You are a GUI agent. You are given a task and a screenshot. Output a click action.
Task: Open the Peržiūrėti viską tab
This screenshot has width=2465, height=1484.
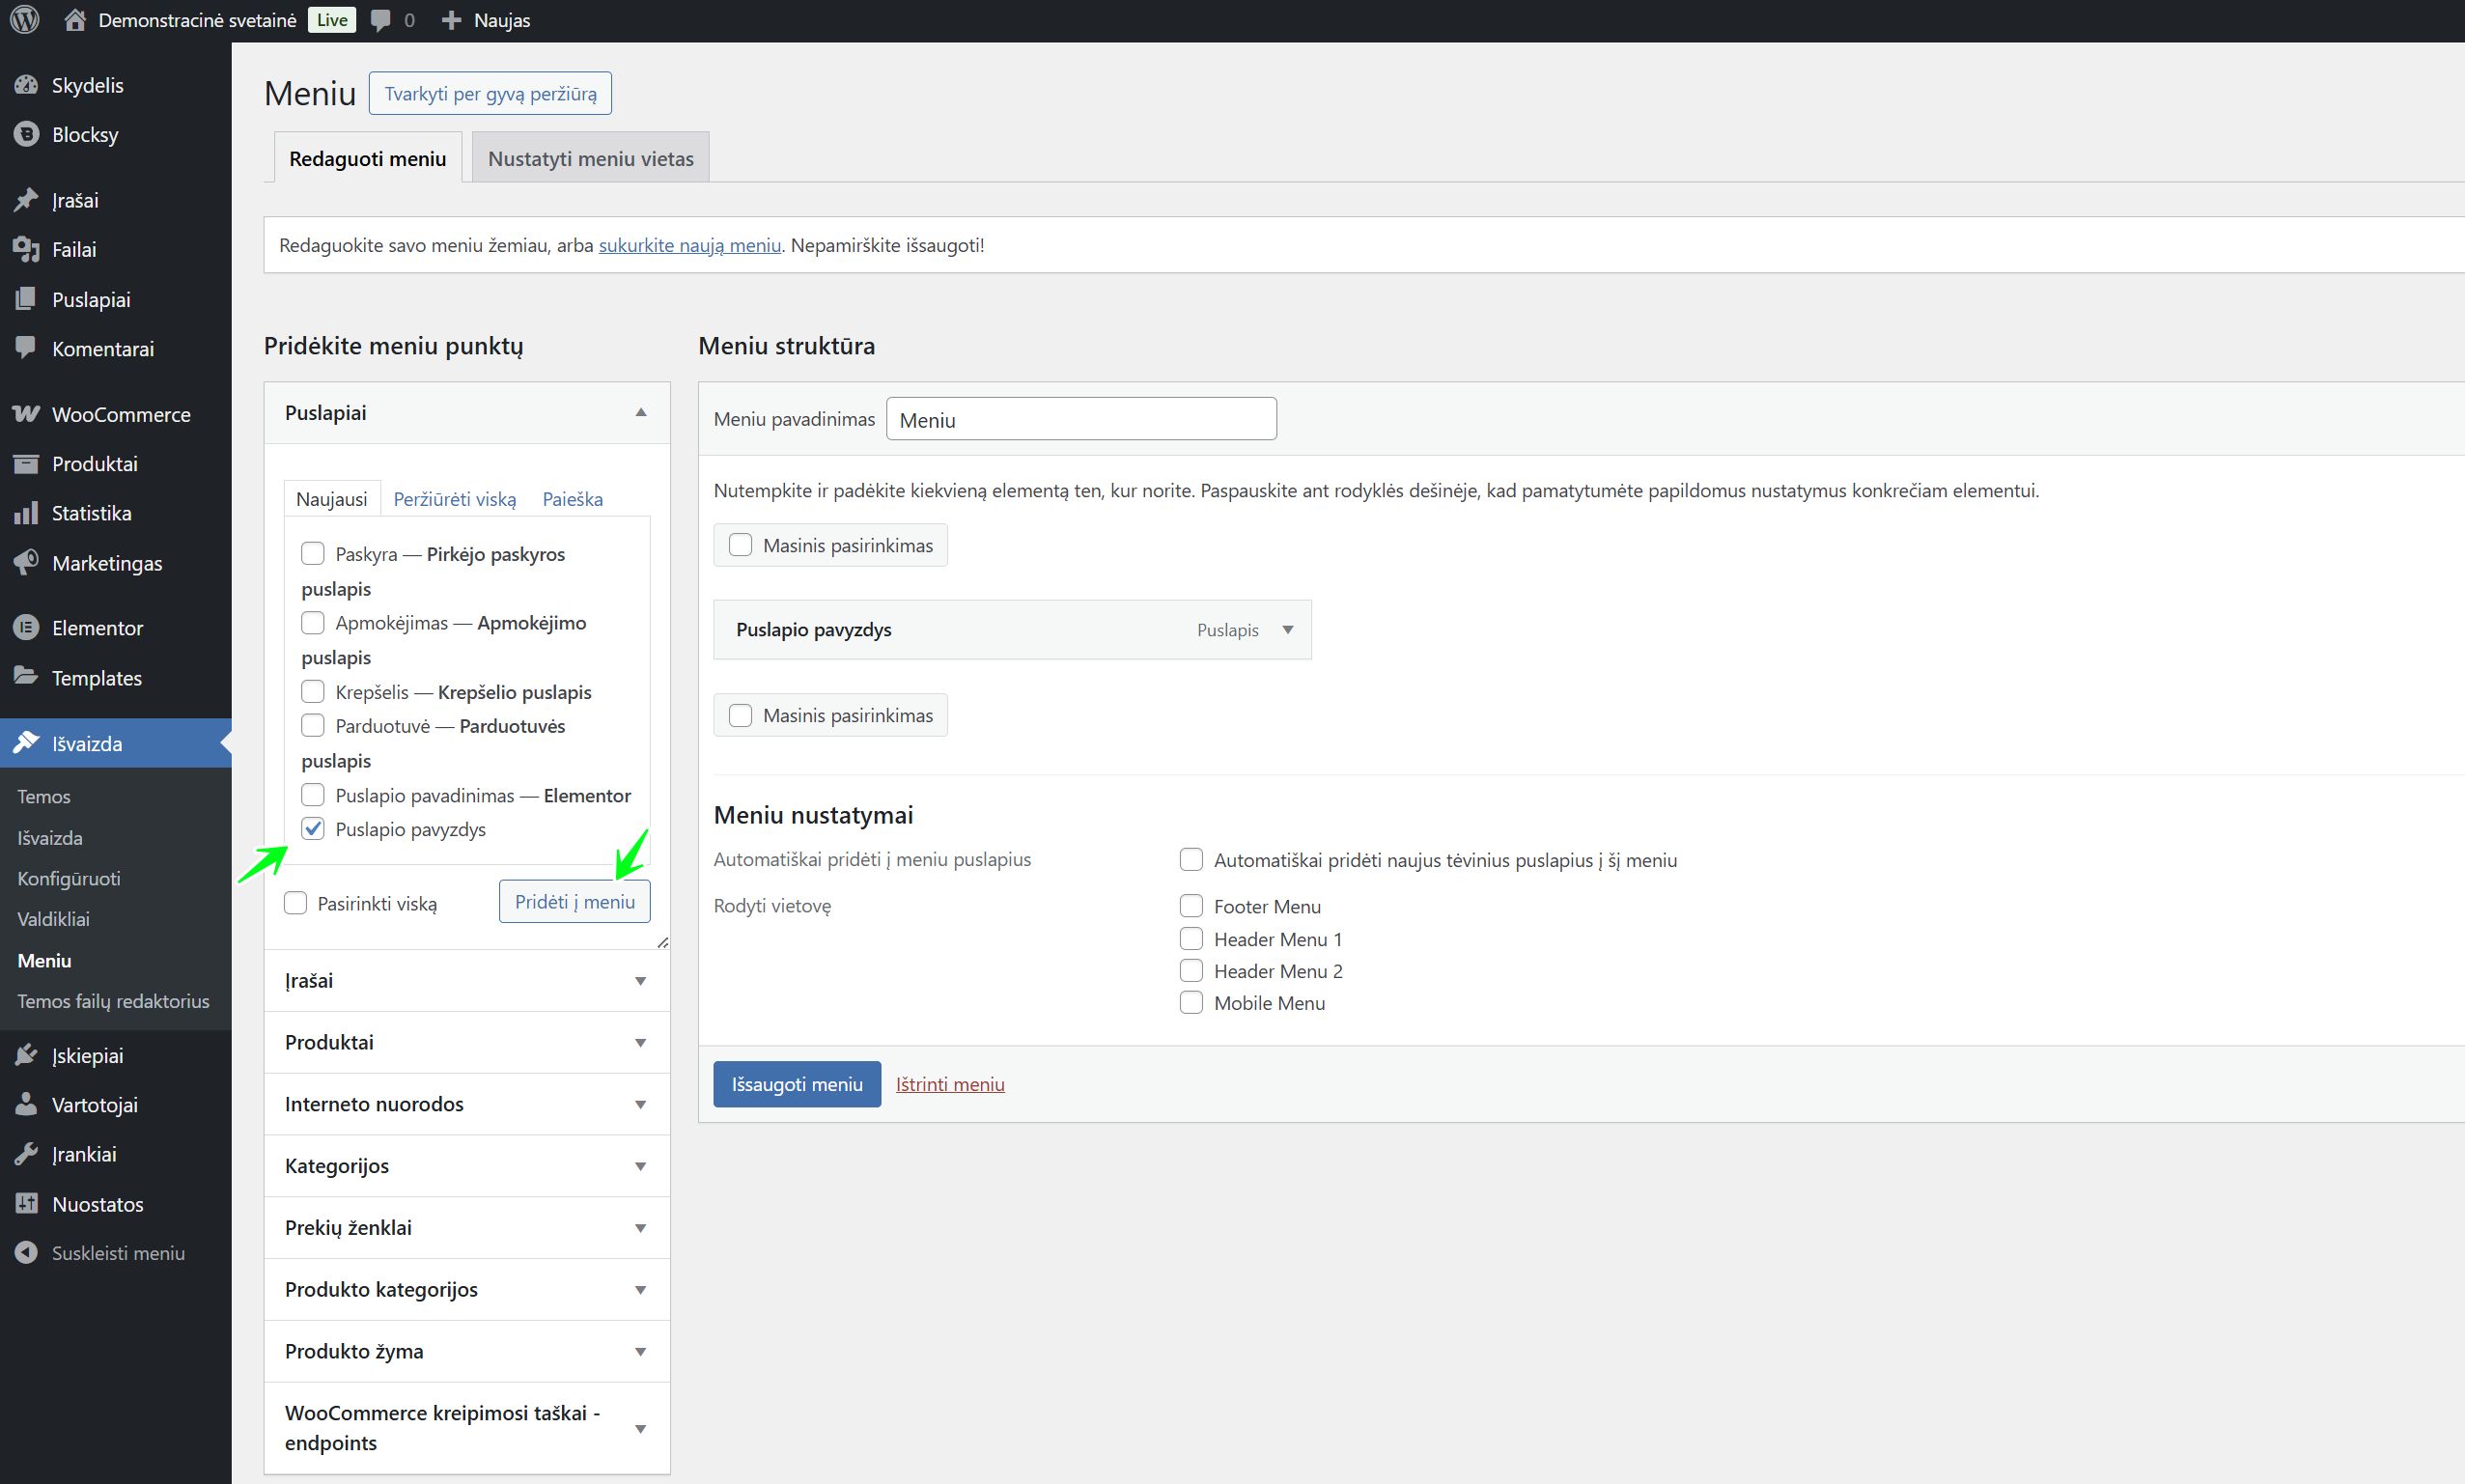tap(455, 499)
